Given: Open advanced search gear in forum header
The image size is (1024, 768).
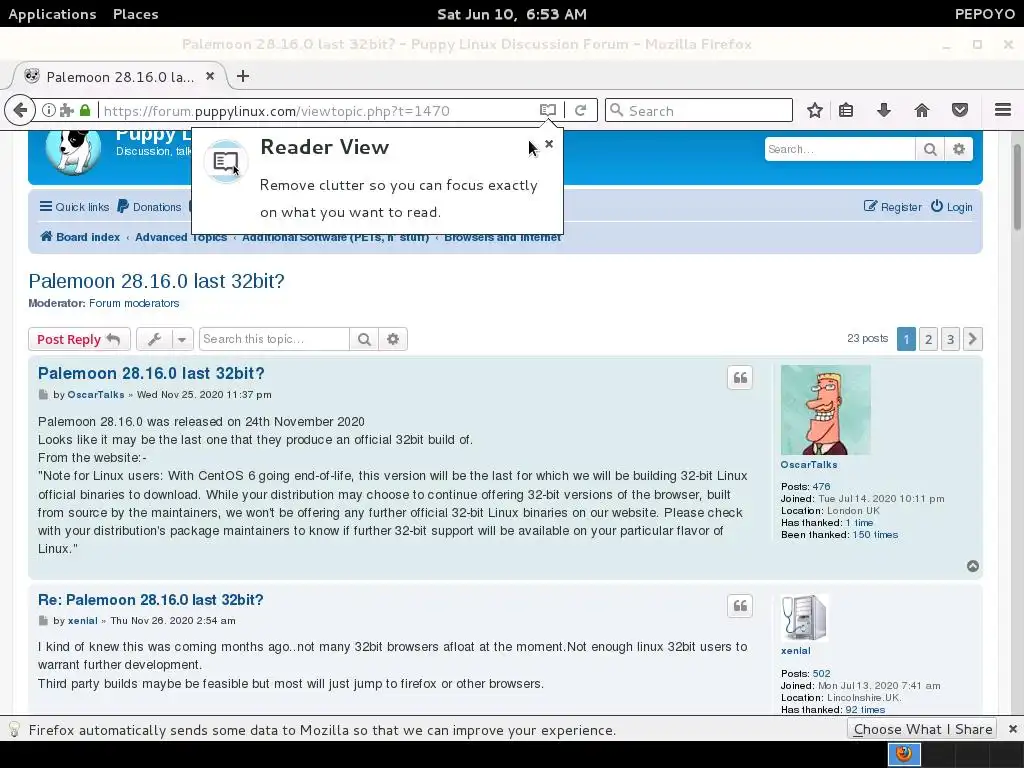Looking at the screenshot, I should point(959,150).
